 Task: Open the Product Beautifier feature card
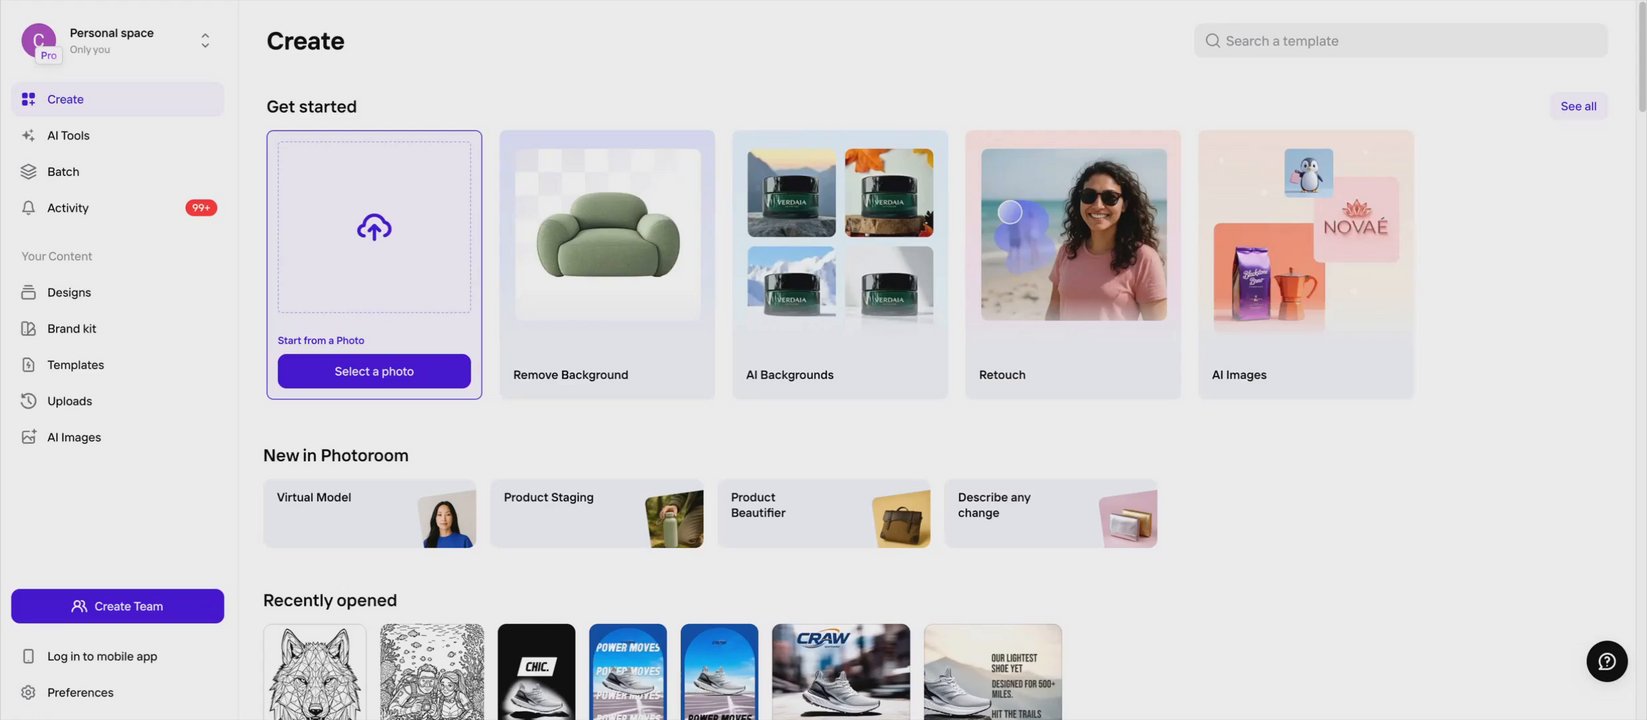(823, 514)
